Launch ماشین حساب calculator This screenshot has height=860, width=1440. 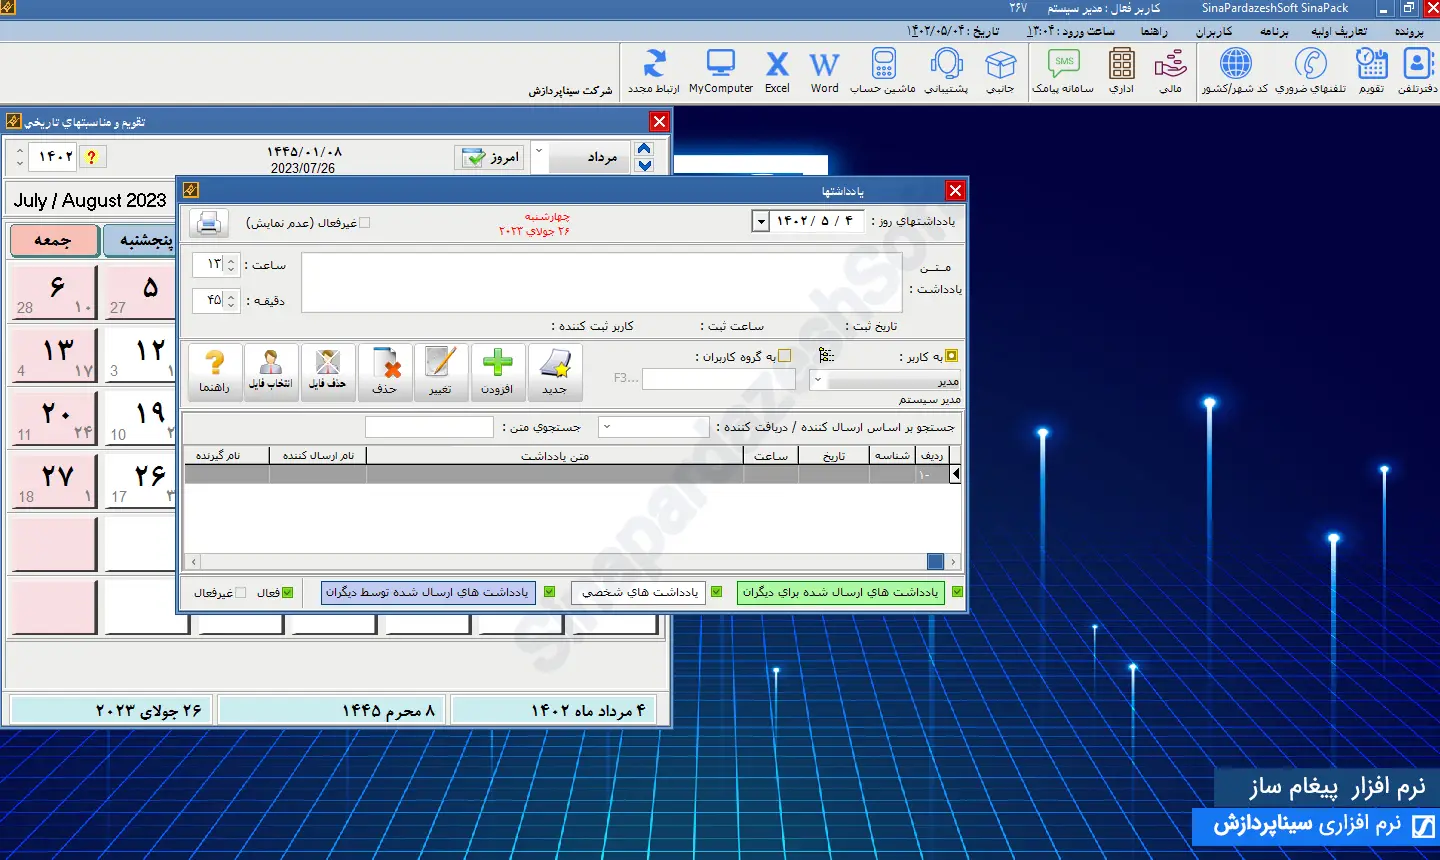click(x=883, y=71)
